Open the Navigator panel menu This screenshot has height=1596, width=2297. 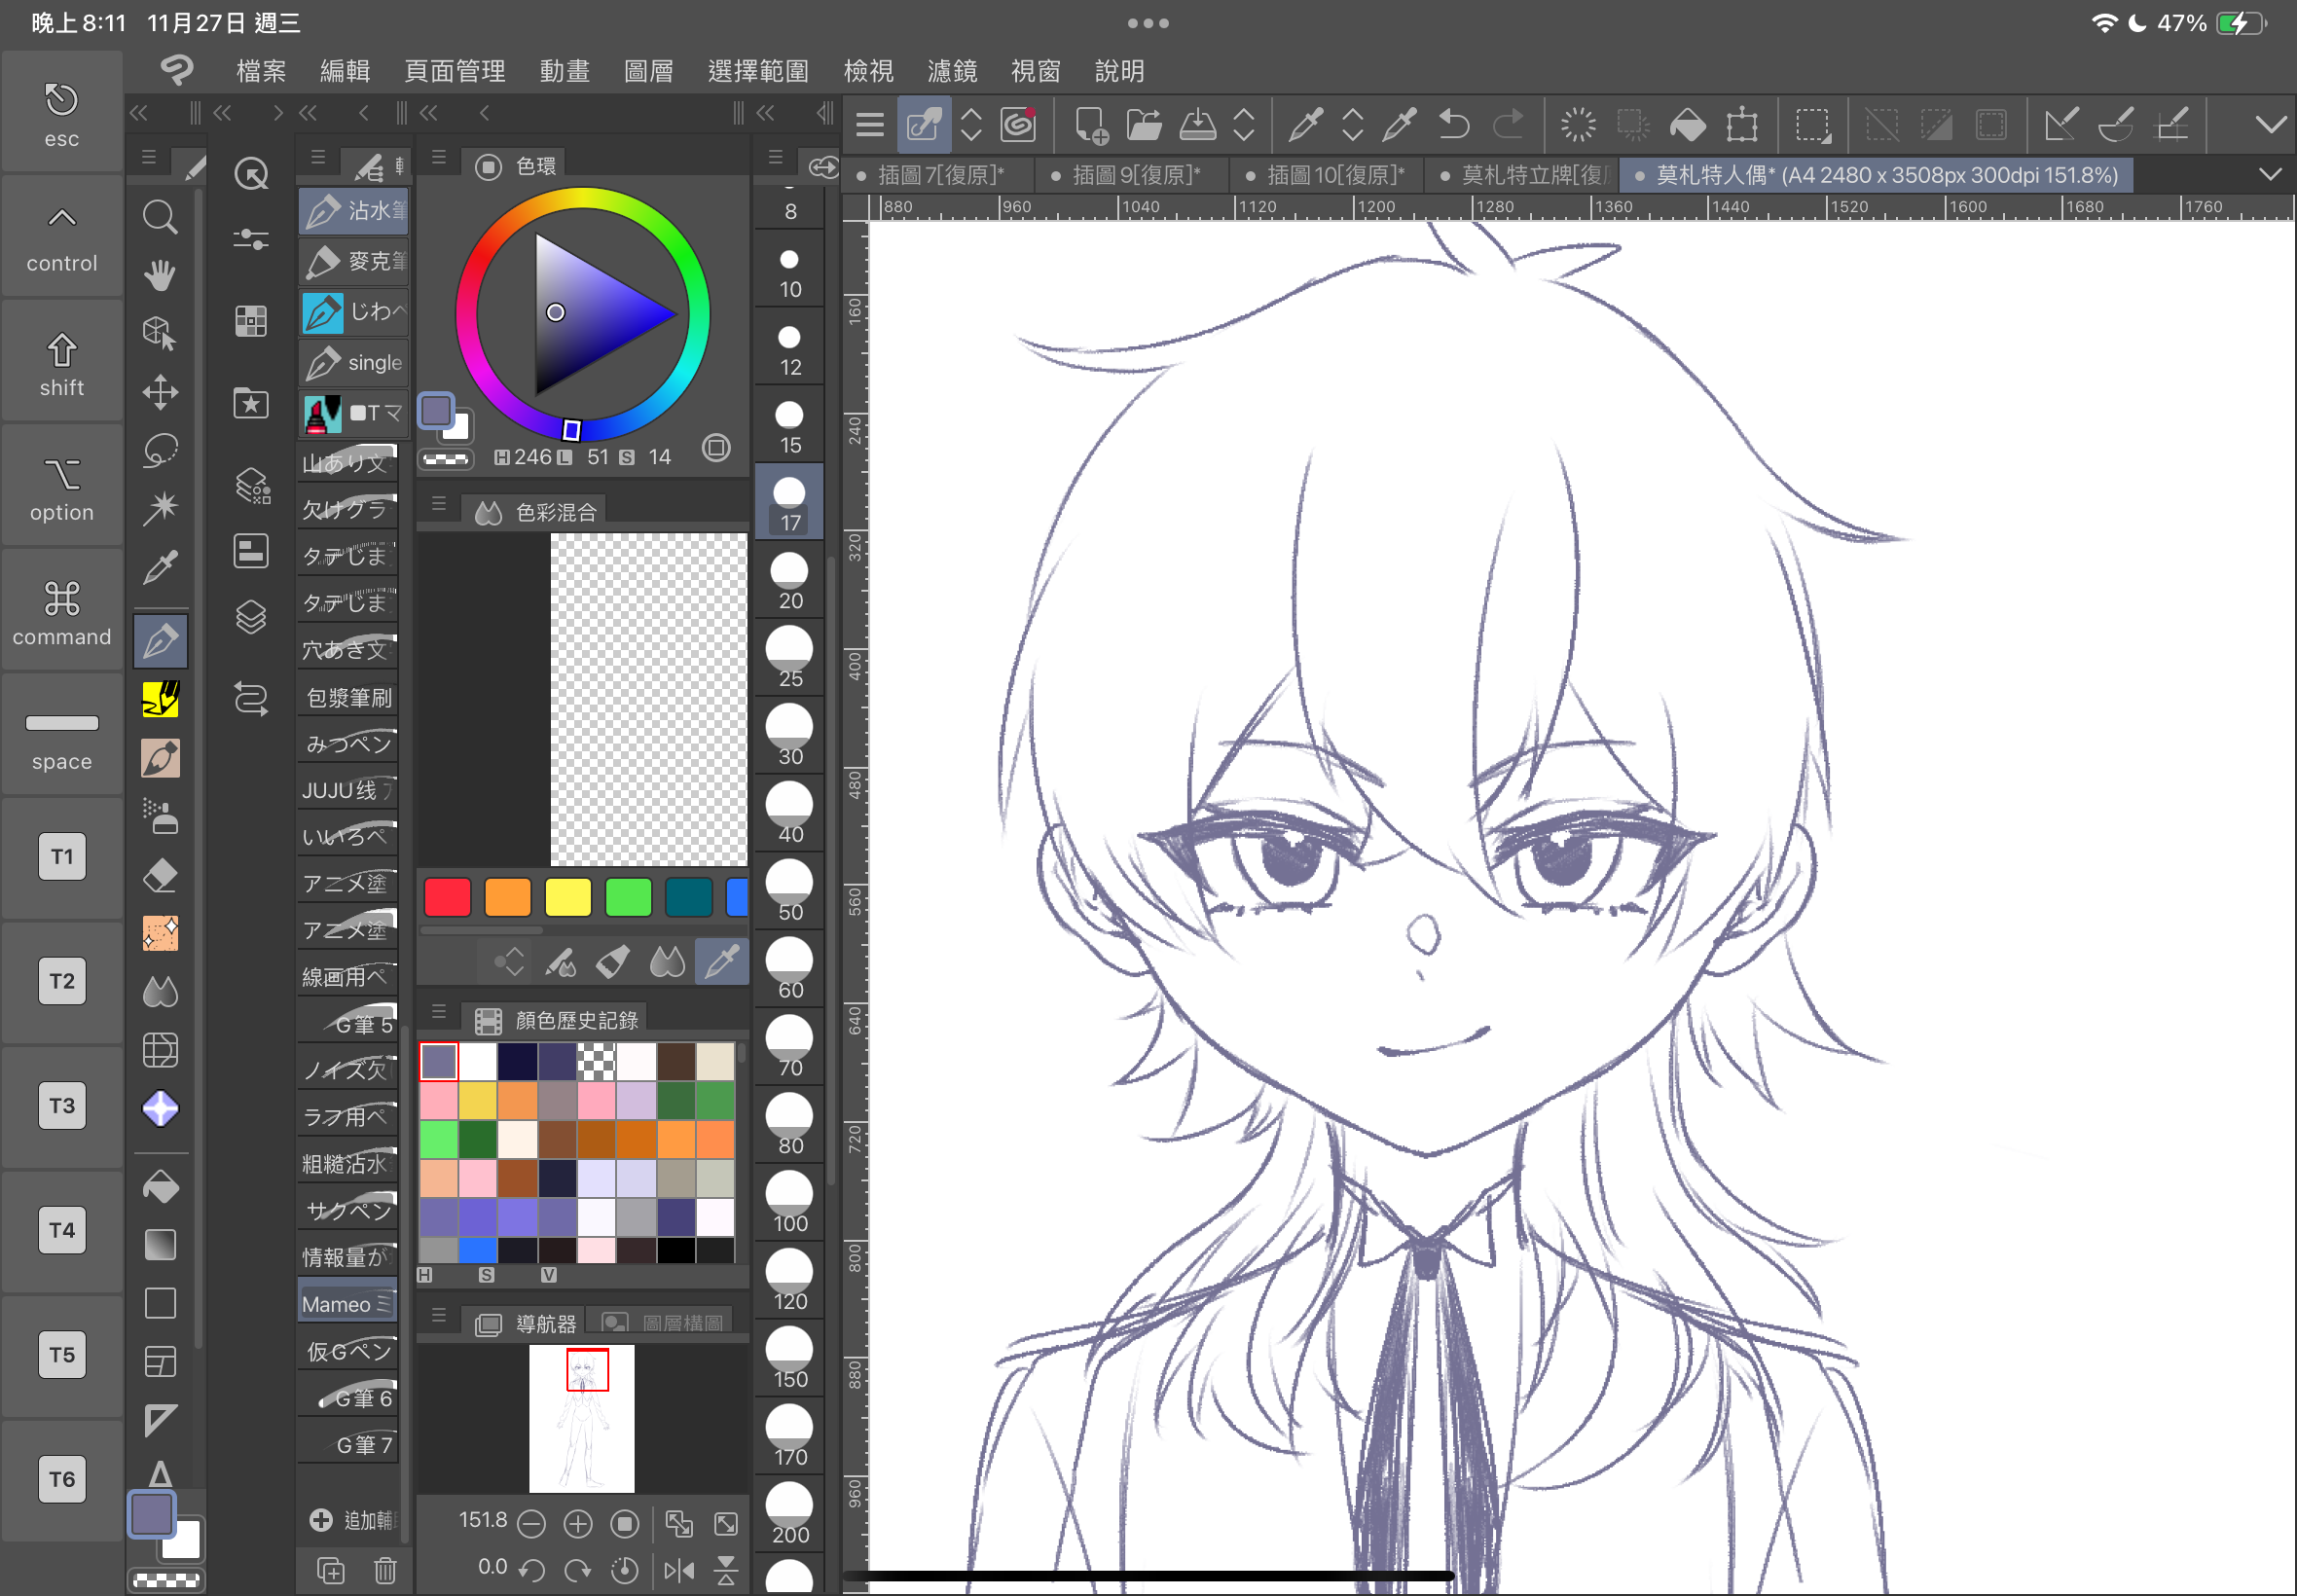(x=439, y=1316)
